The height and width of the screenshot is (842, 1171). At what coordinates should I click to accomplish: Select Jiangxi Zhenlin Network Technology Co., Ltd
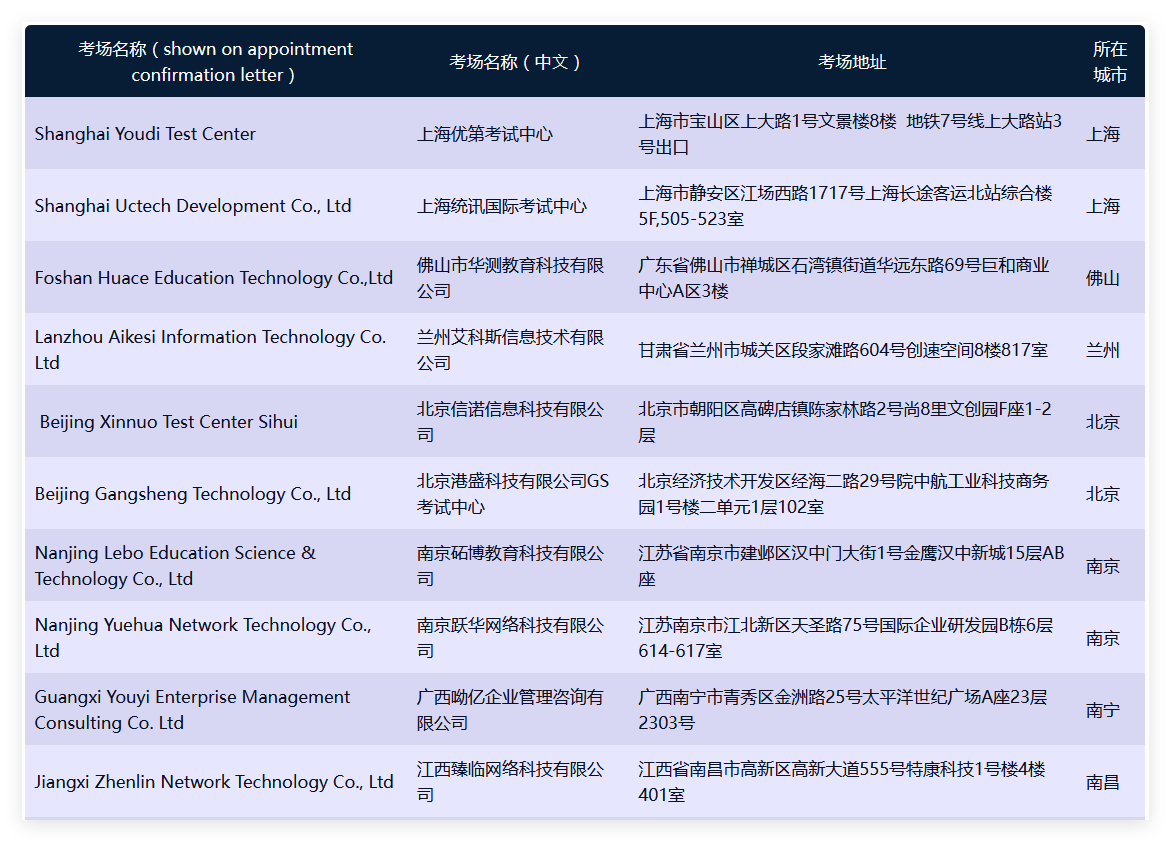[214, 781]
